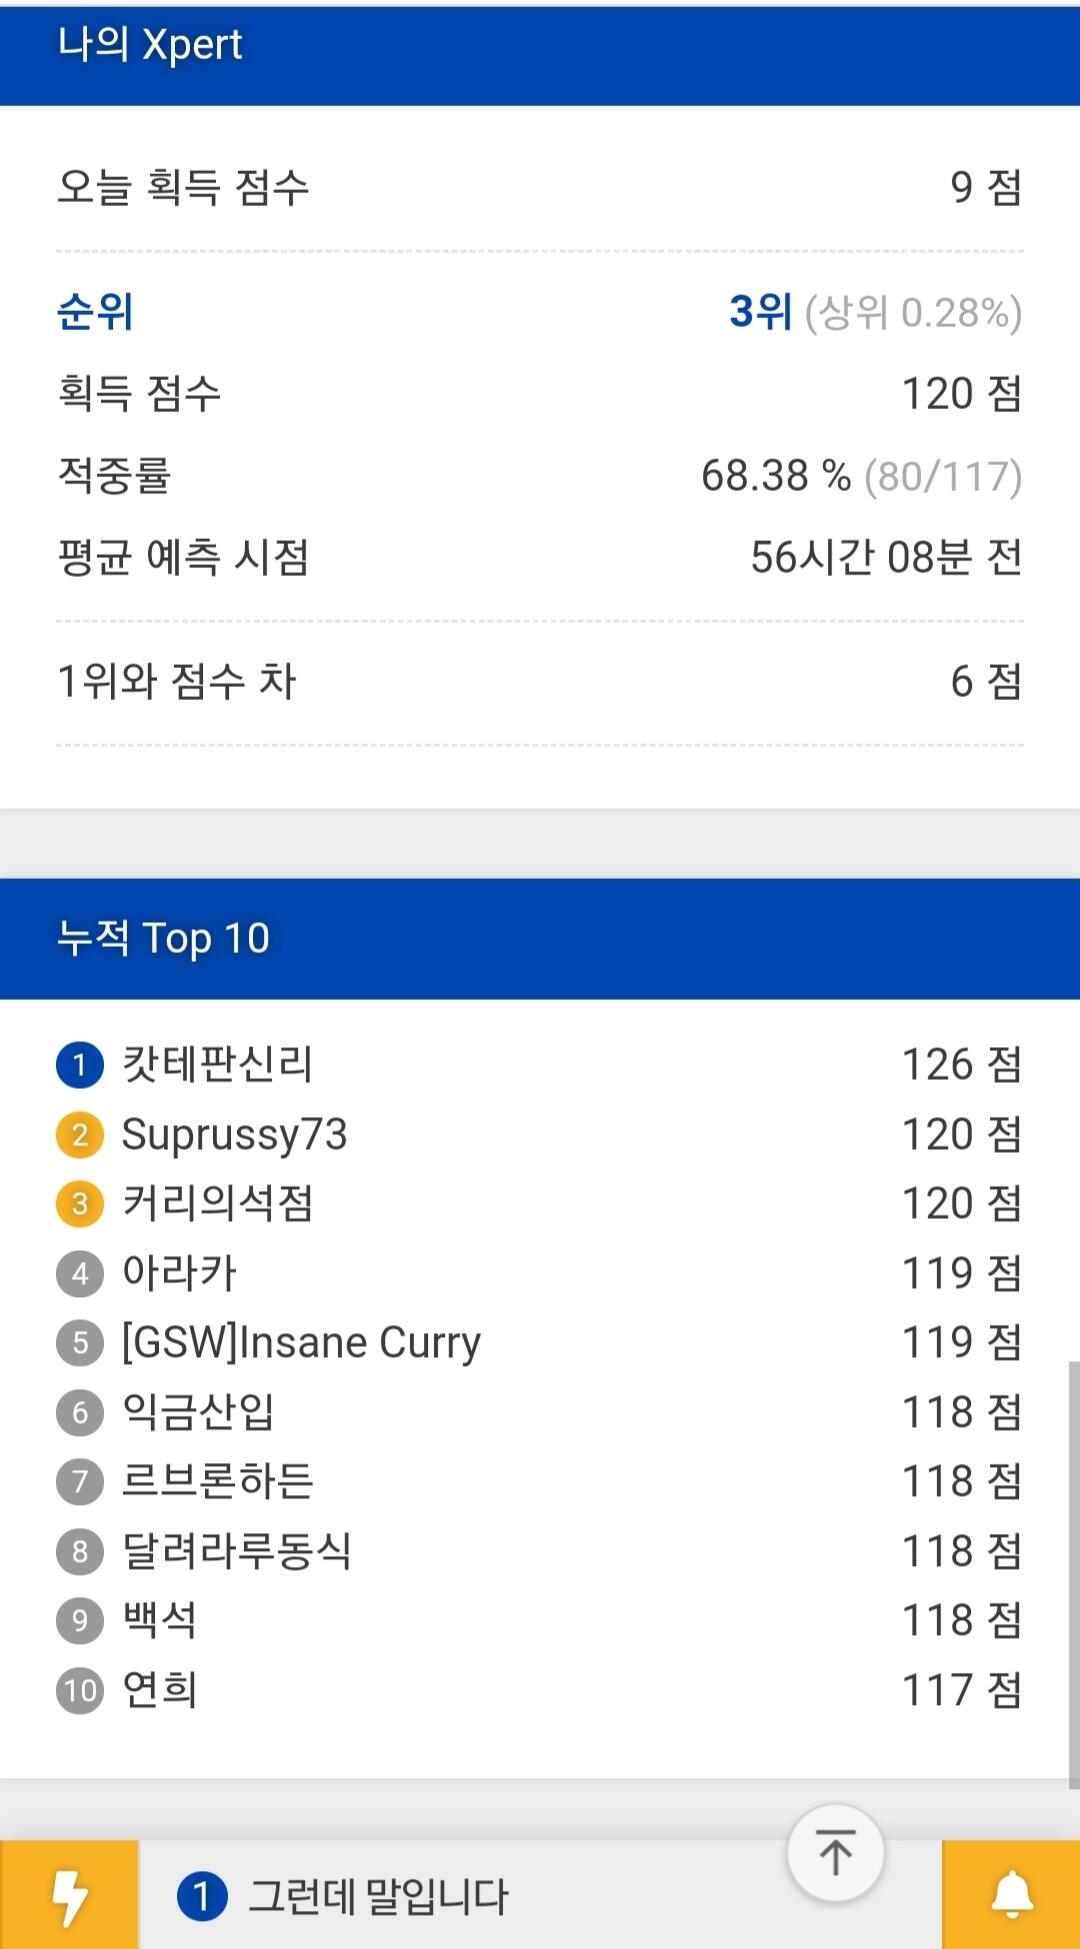Click the 순위 label row

(x=540, y=312)
